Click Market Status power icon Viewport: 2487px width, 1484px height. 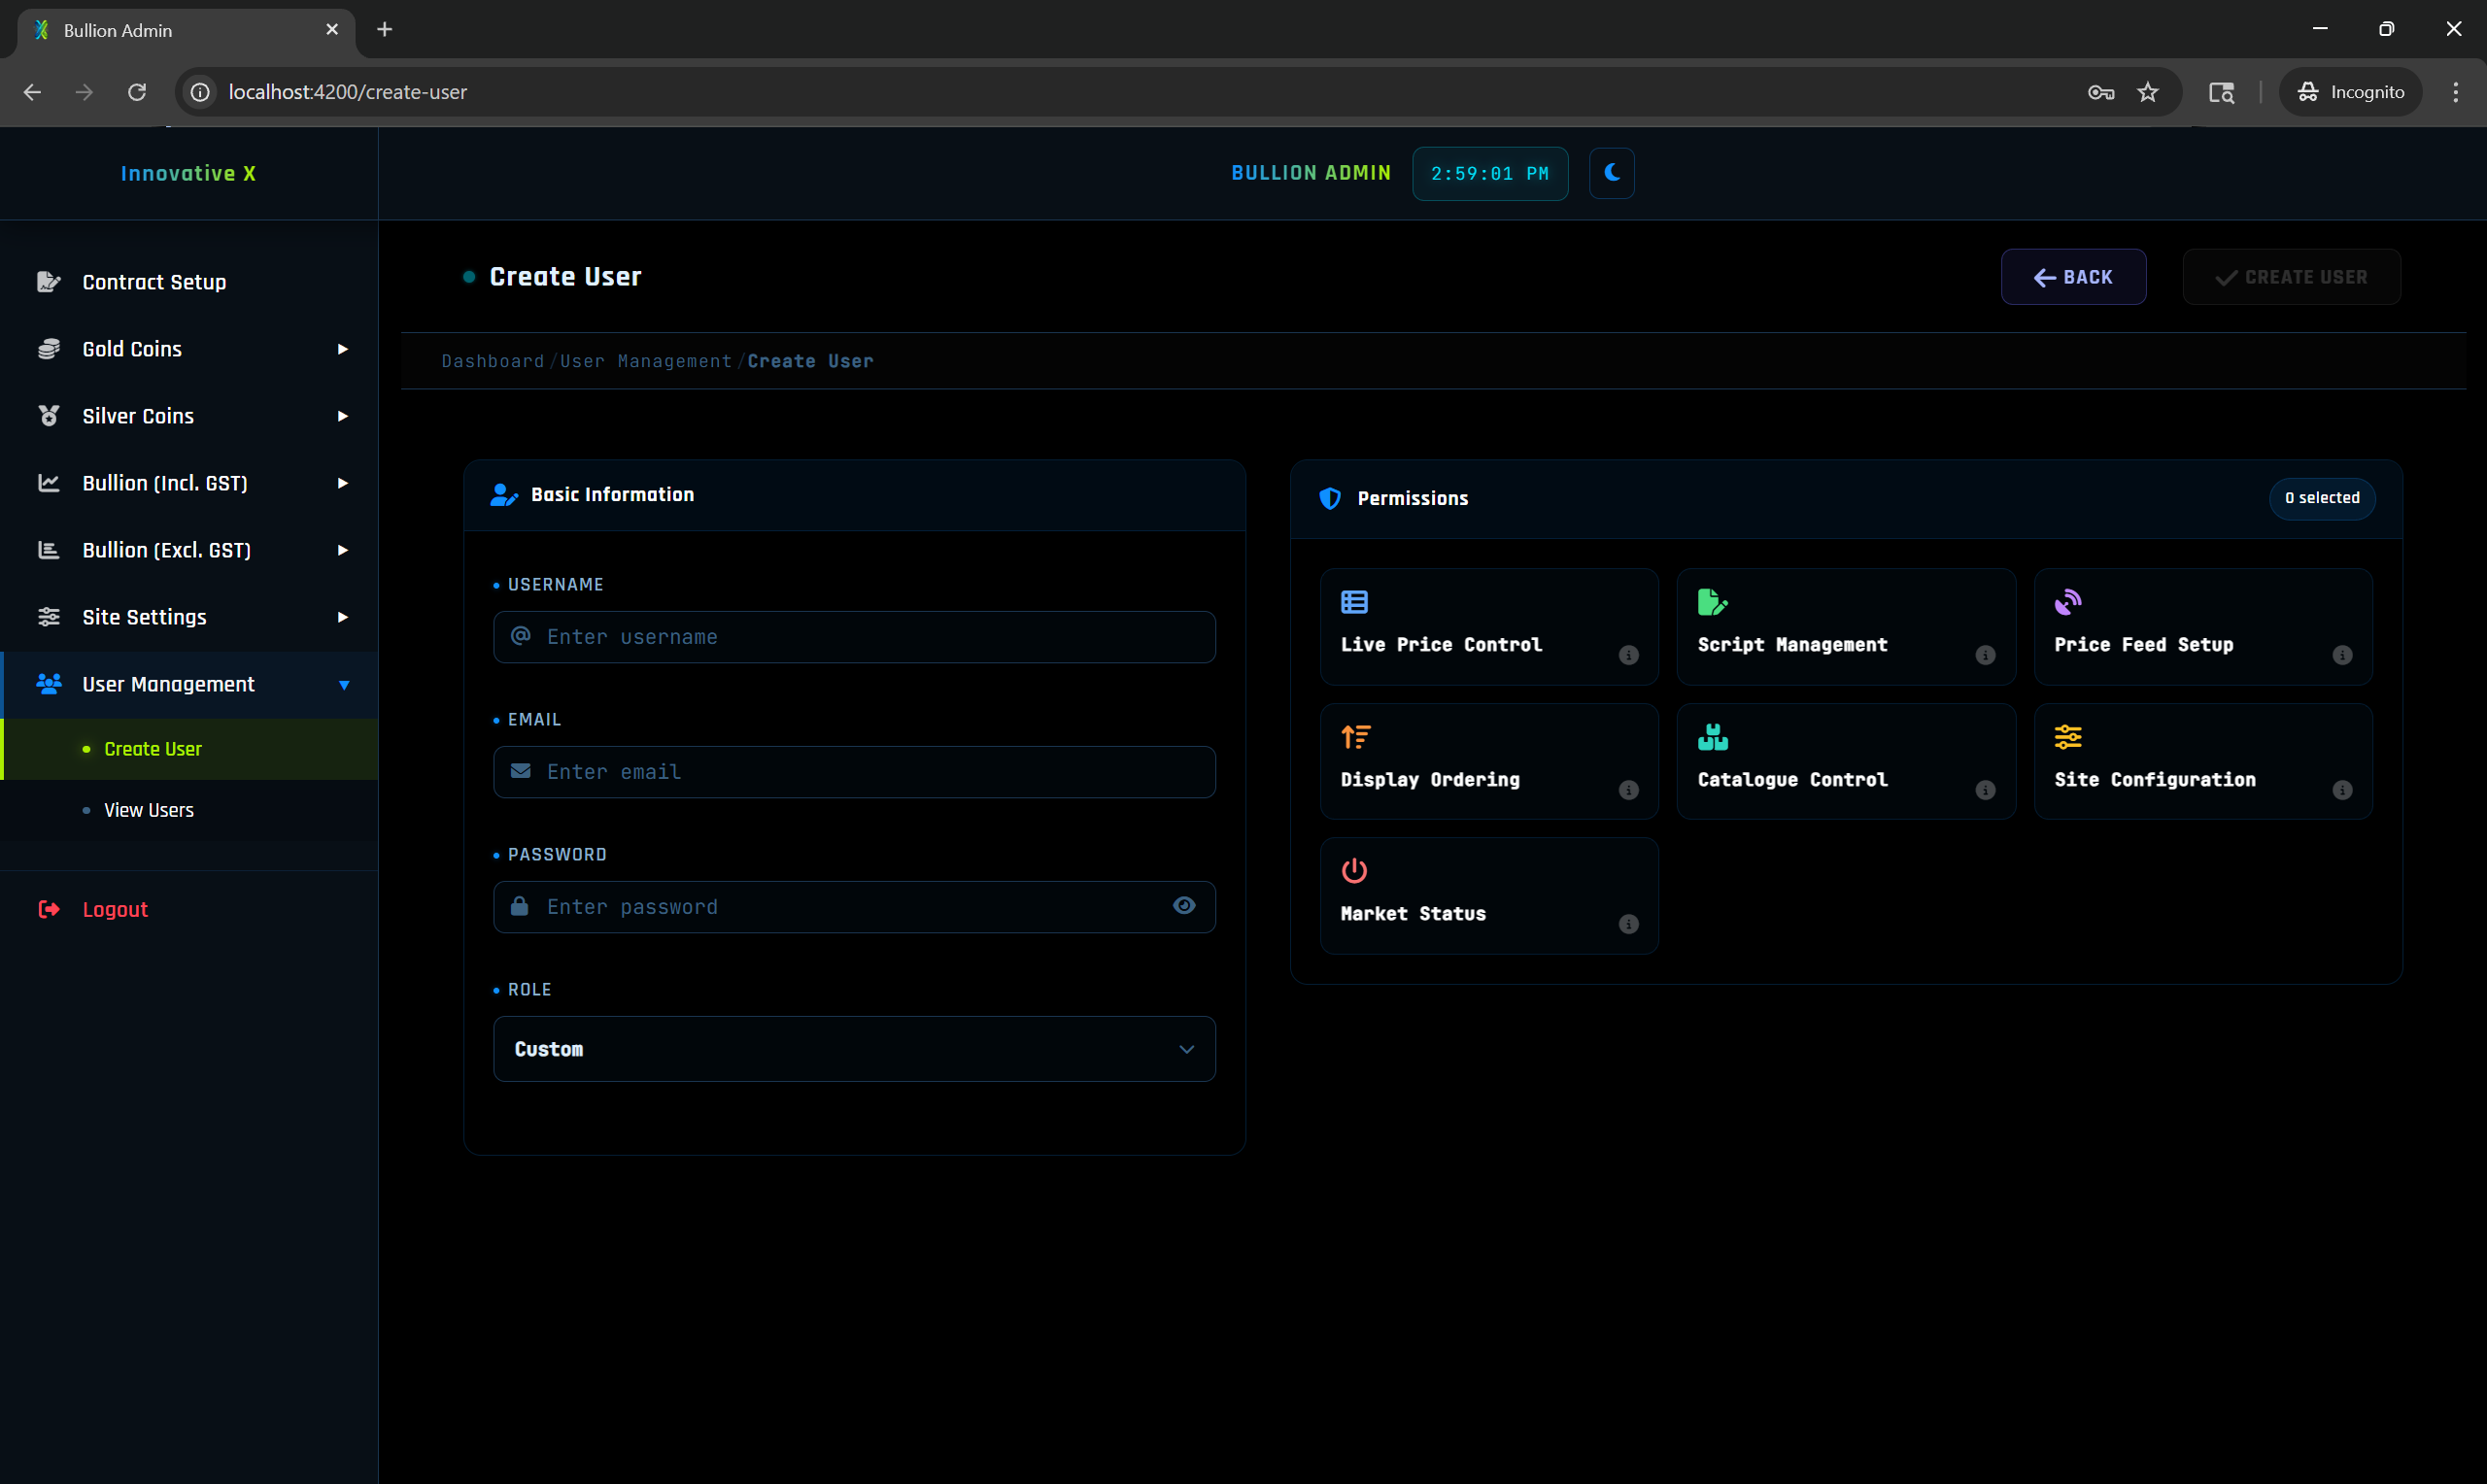click(1354, 871)
